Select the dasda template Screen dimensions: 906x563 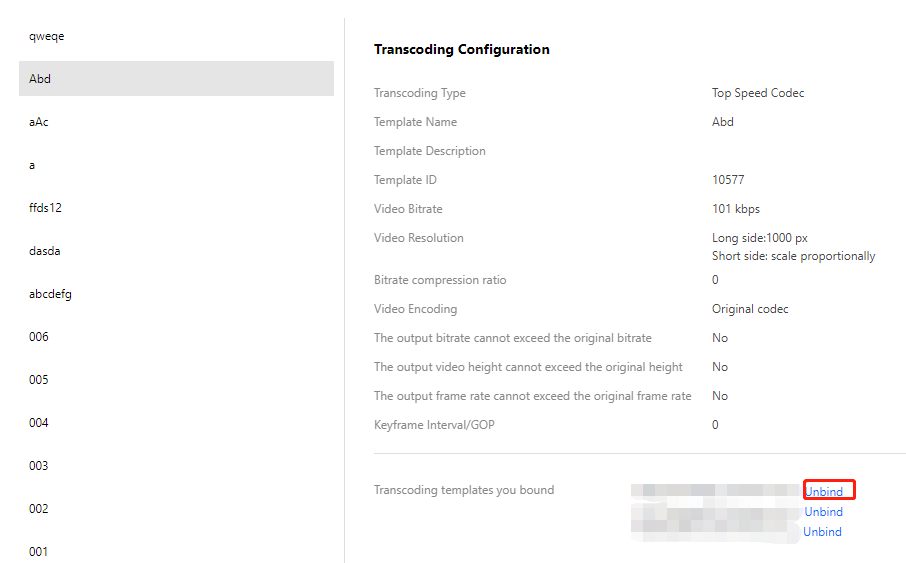(x=45, y=251)
